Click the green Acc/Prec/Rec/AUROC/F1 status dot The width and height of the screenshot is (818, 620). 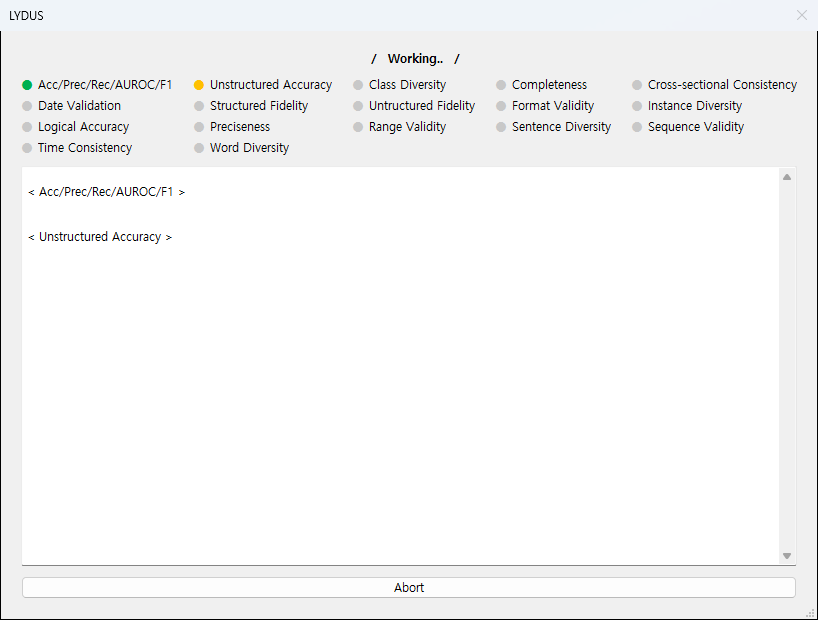[x=27, y=85]
